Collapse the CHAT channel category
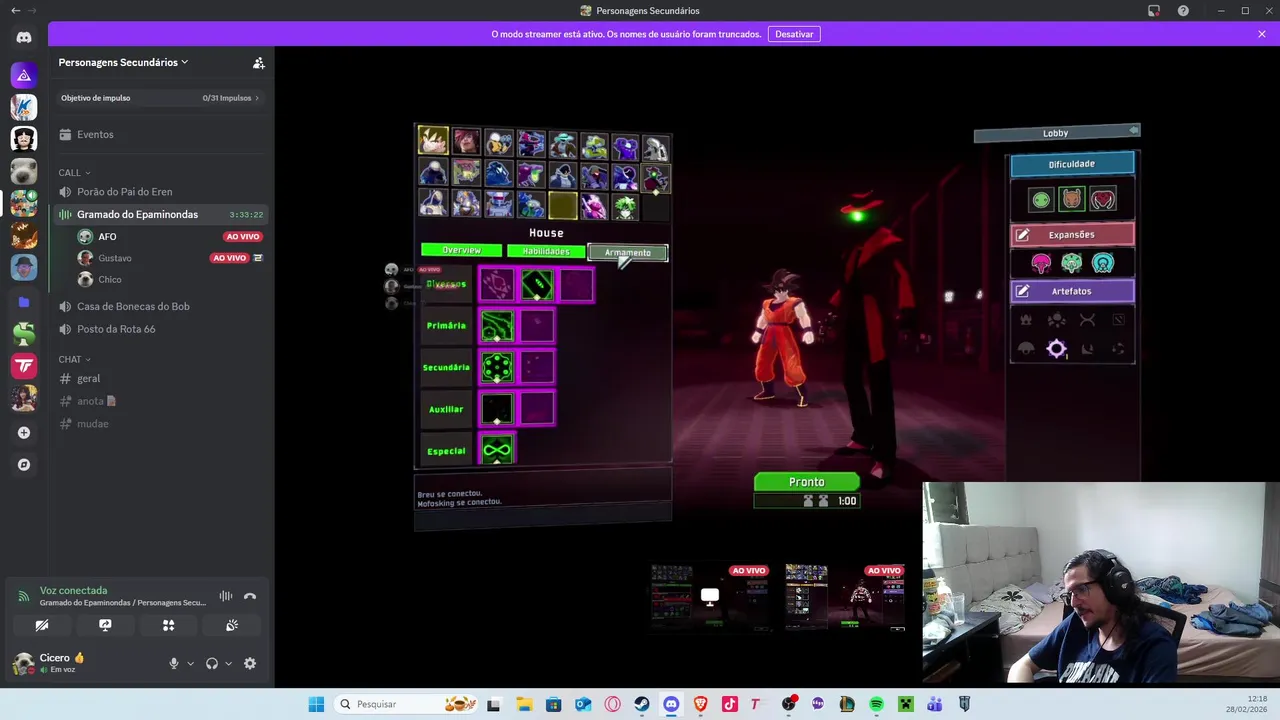 74,359
